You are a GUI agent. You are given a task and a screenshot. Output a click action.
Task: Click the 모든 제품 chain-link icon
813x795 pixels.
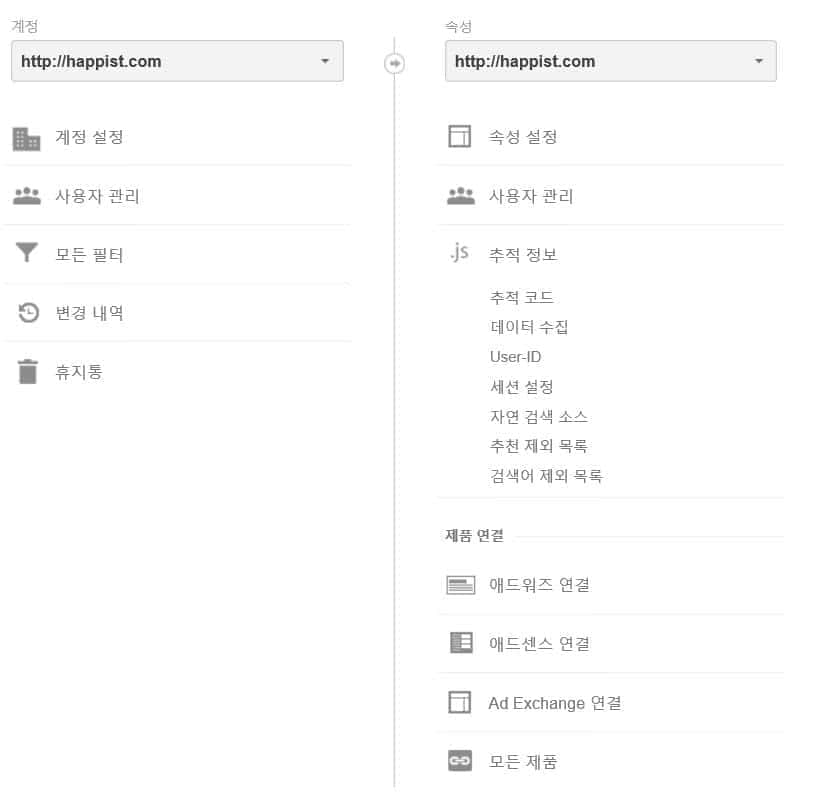tap(460, 761)
